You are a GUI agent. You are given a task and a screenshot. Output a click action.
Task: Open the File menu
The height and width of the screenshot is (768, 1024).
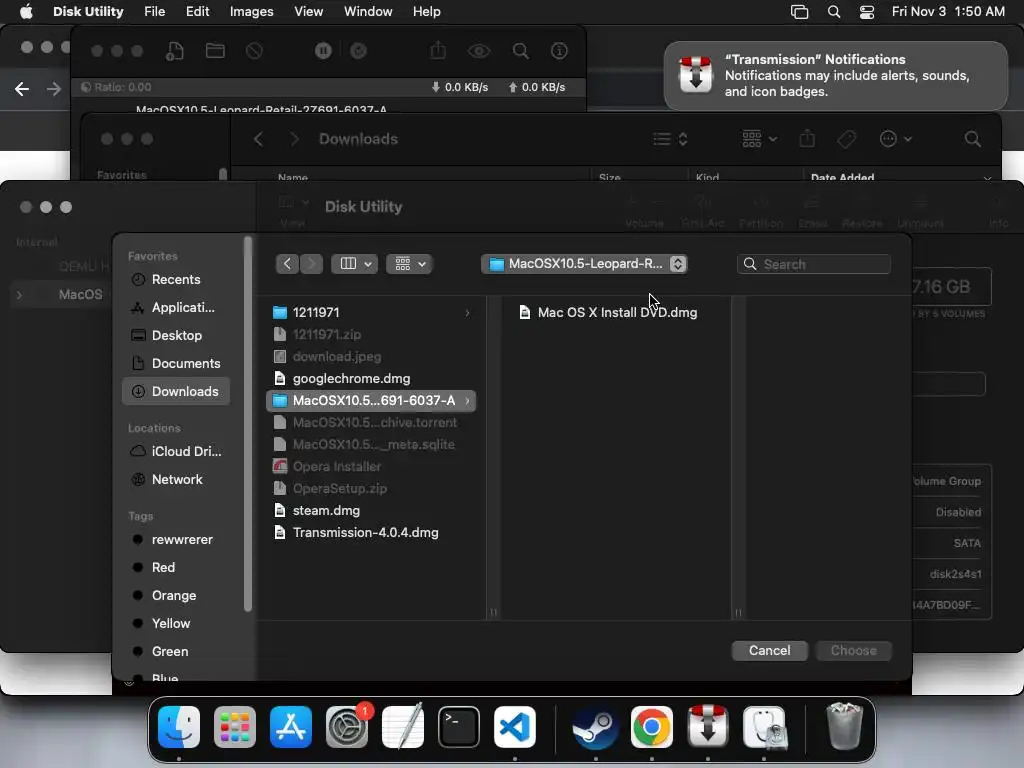tap(154, 12)
